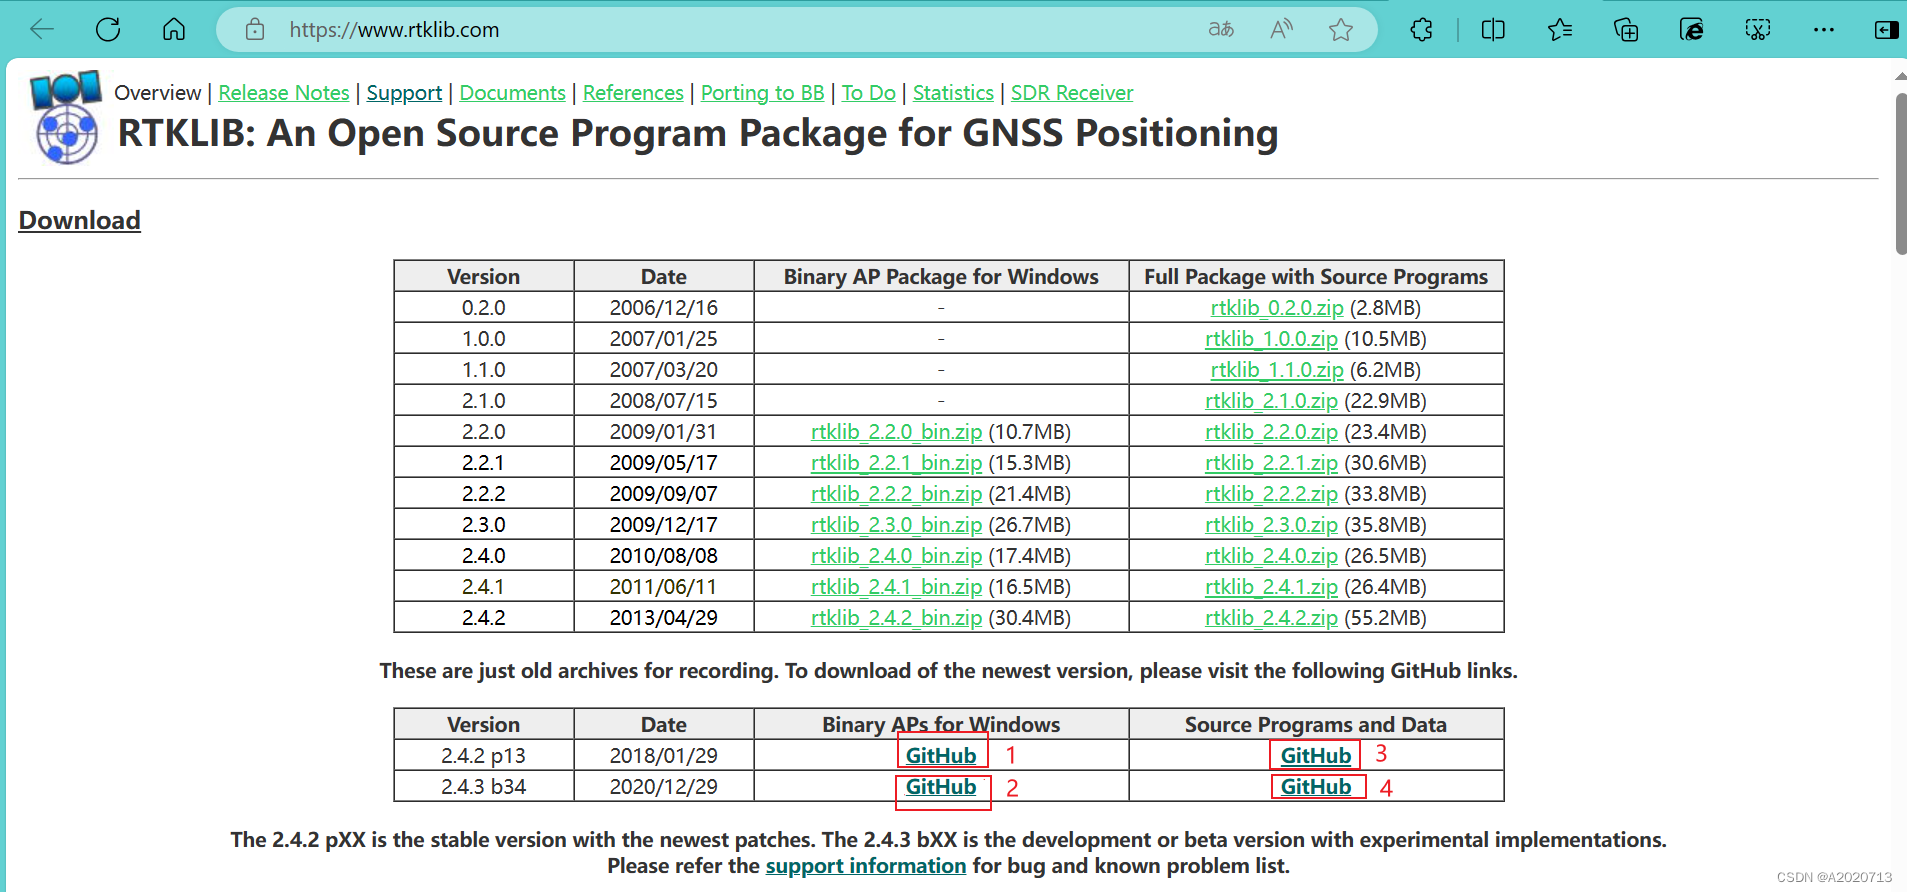Open Porting to BB link

[762, 93]
